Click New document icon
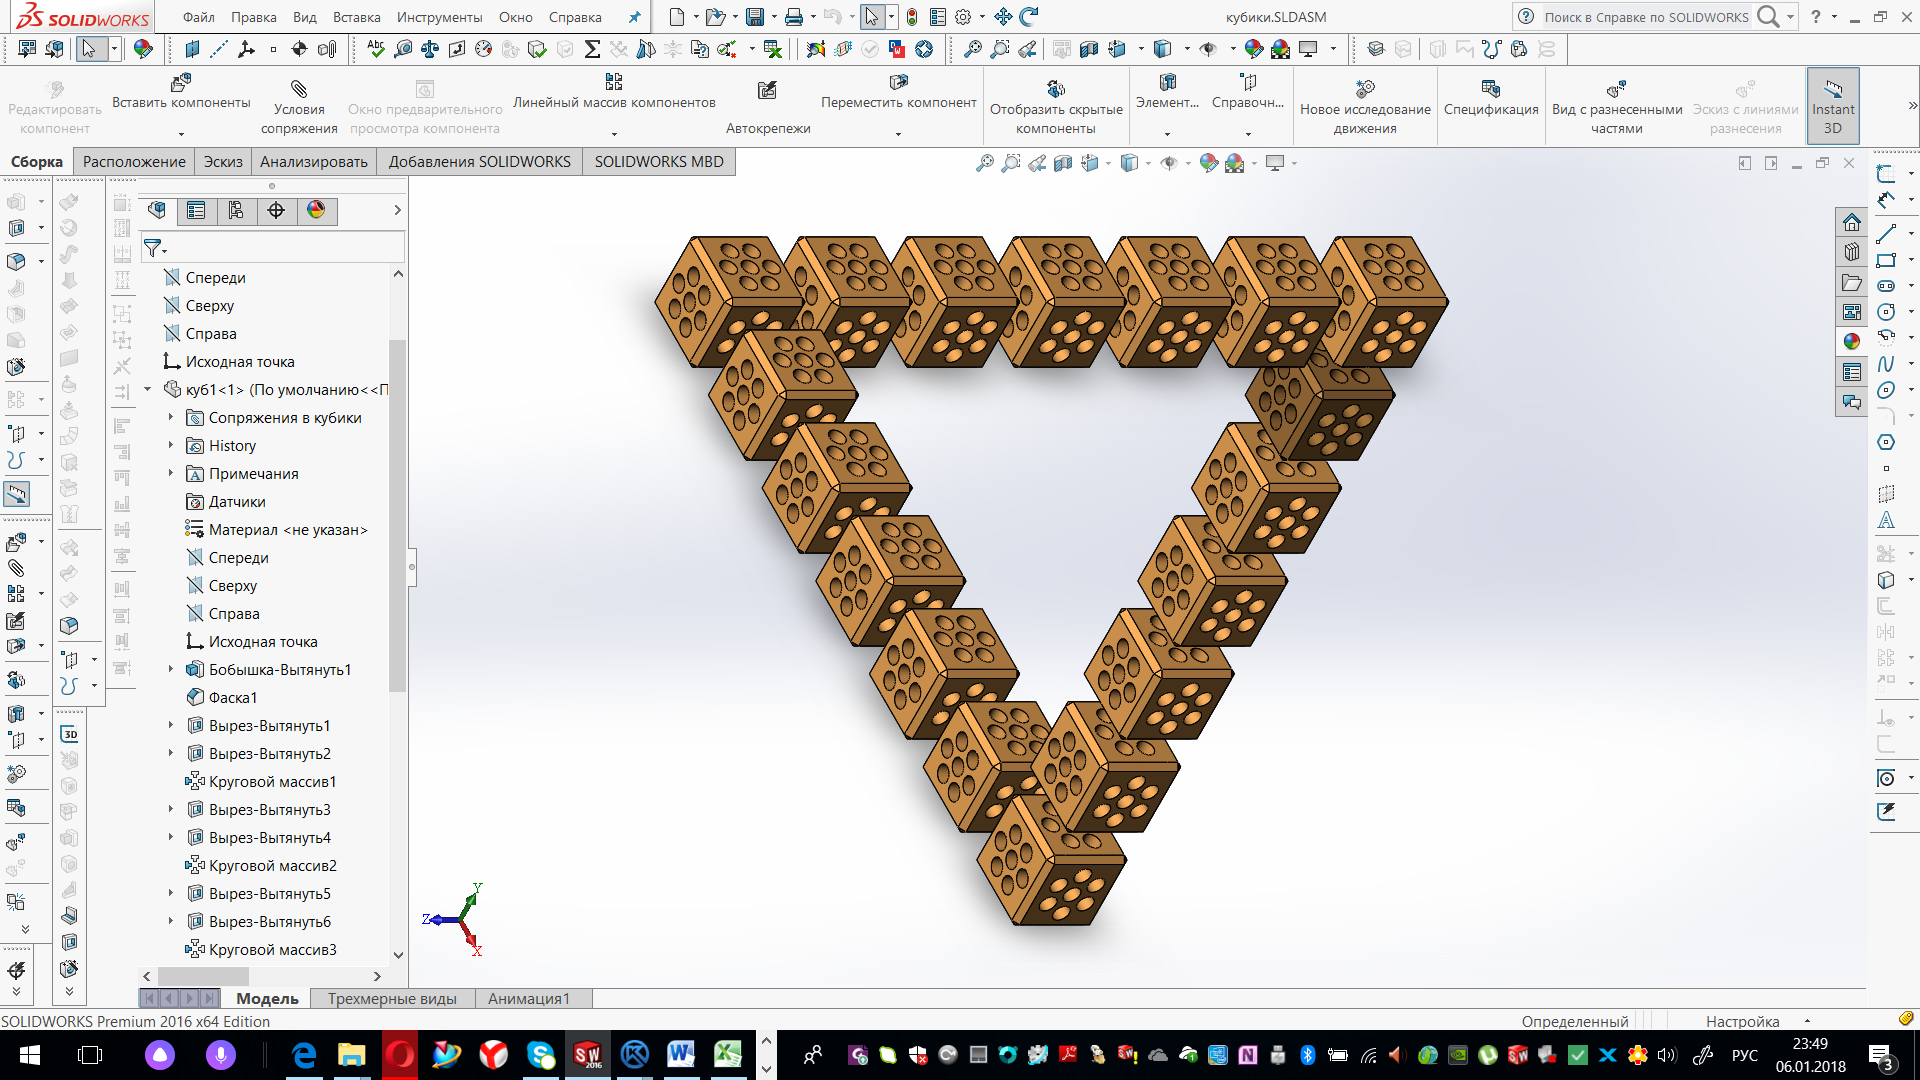The width and height of the screenshot is (1920, 1080). pos(677,17)
